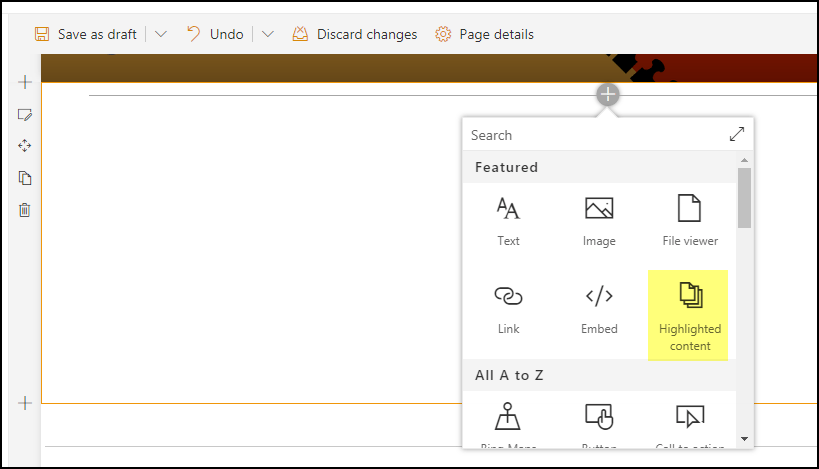Delete the section with the trash icon
Screen dimensions: 819x469
click(x=25, y=210)
